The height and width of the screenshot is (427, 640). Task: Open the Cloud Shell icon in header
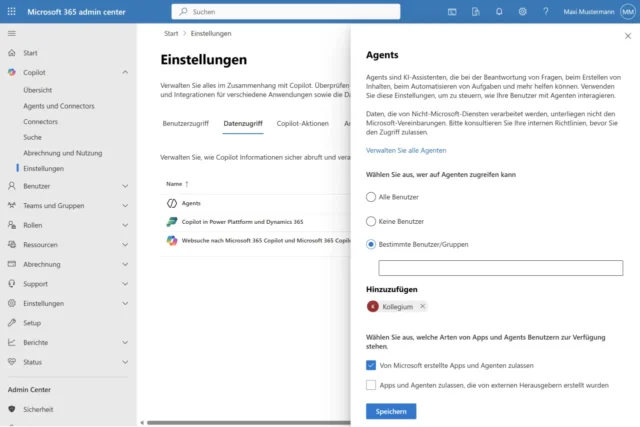[x=452, y=12]
